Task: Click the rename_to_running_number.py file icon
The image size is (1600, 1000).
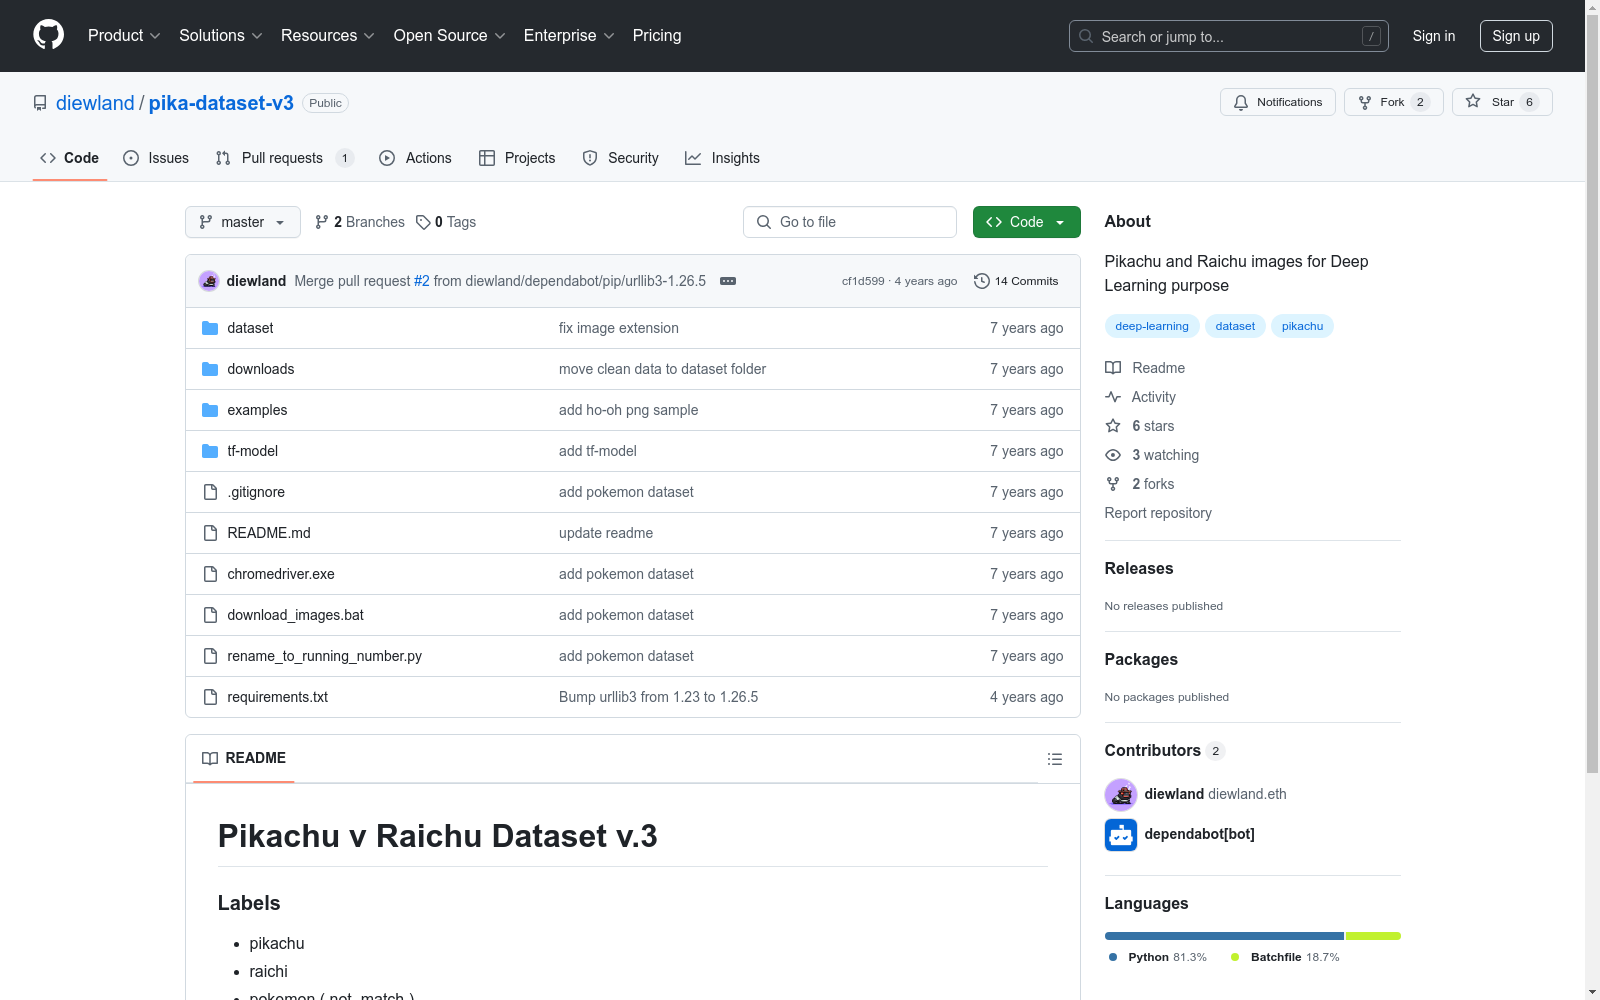Action: pos(210,656)
